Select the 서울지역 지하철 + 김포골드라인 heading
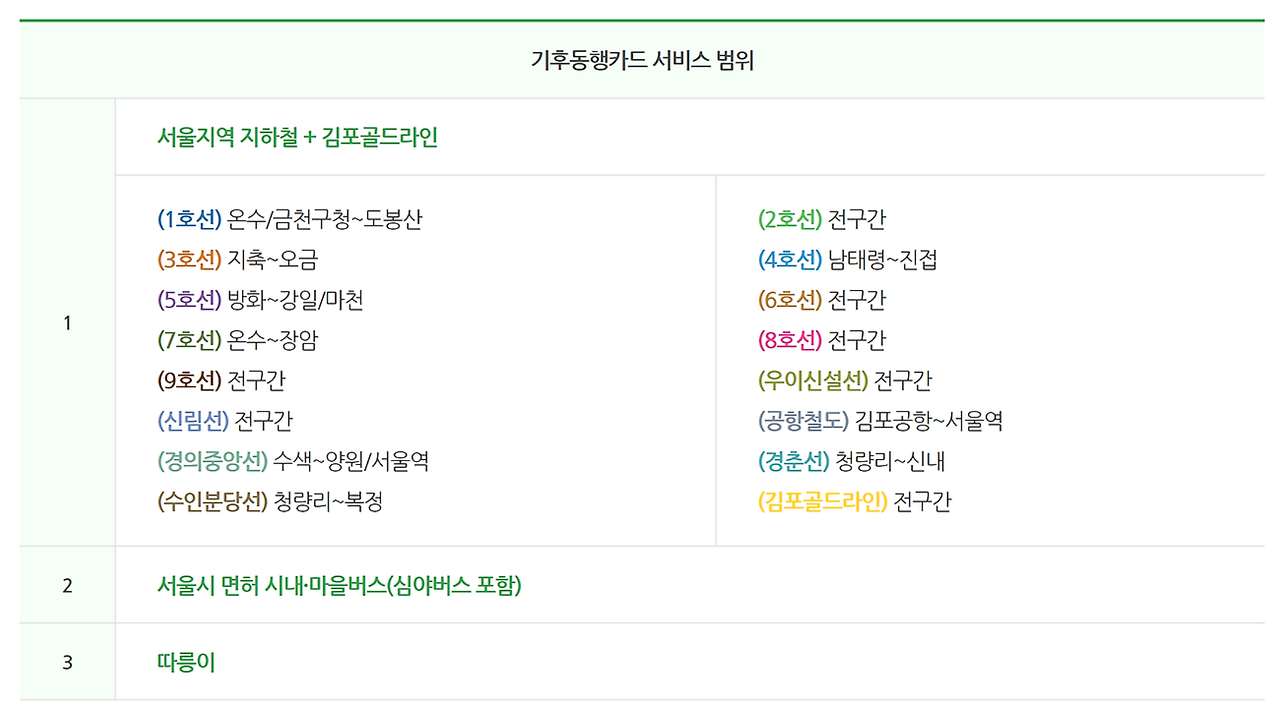Screen dimensions: 1280x722 coord(298,137)
